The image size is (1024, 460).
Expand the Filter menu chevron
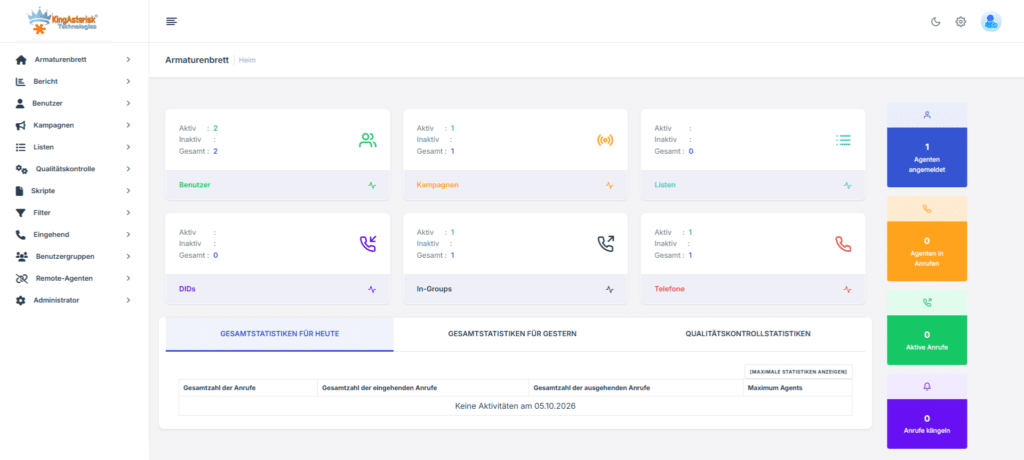pos(128,212)
